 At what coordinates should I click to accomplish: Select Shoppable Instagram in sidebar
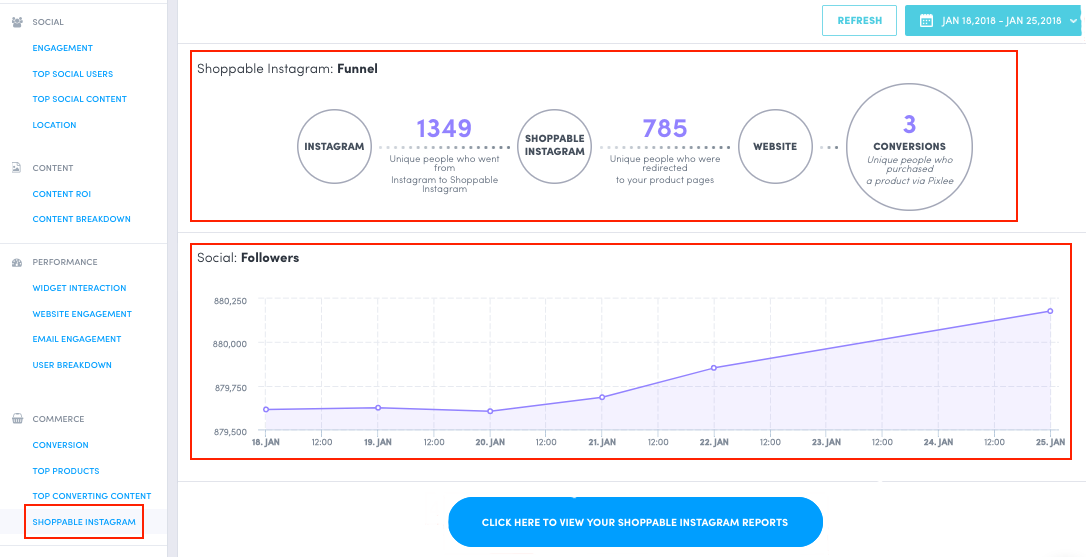point(84,522)
